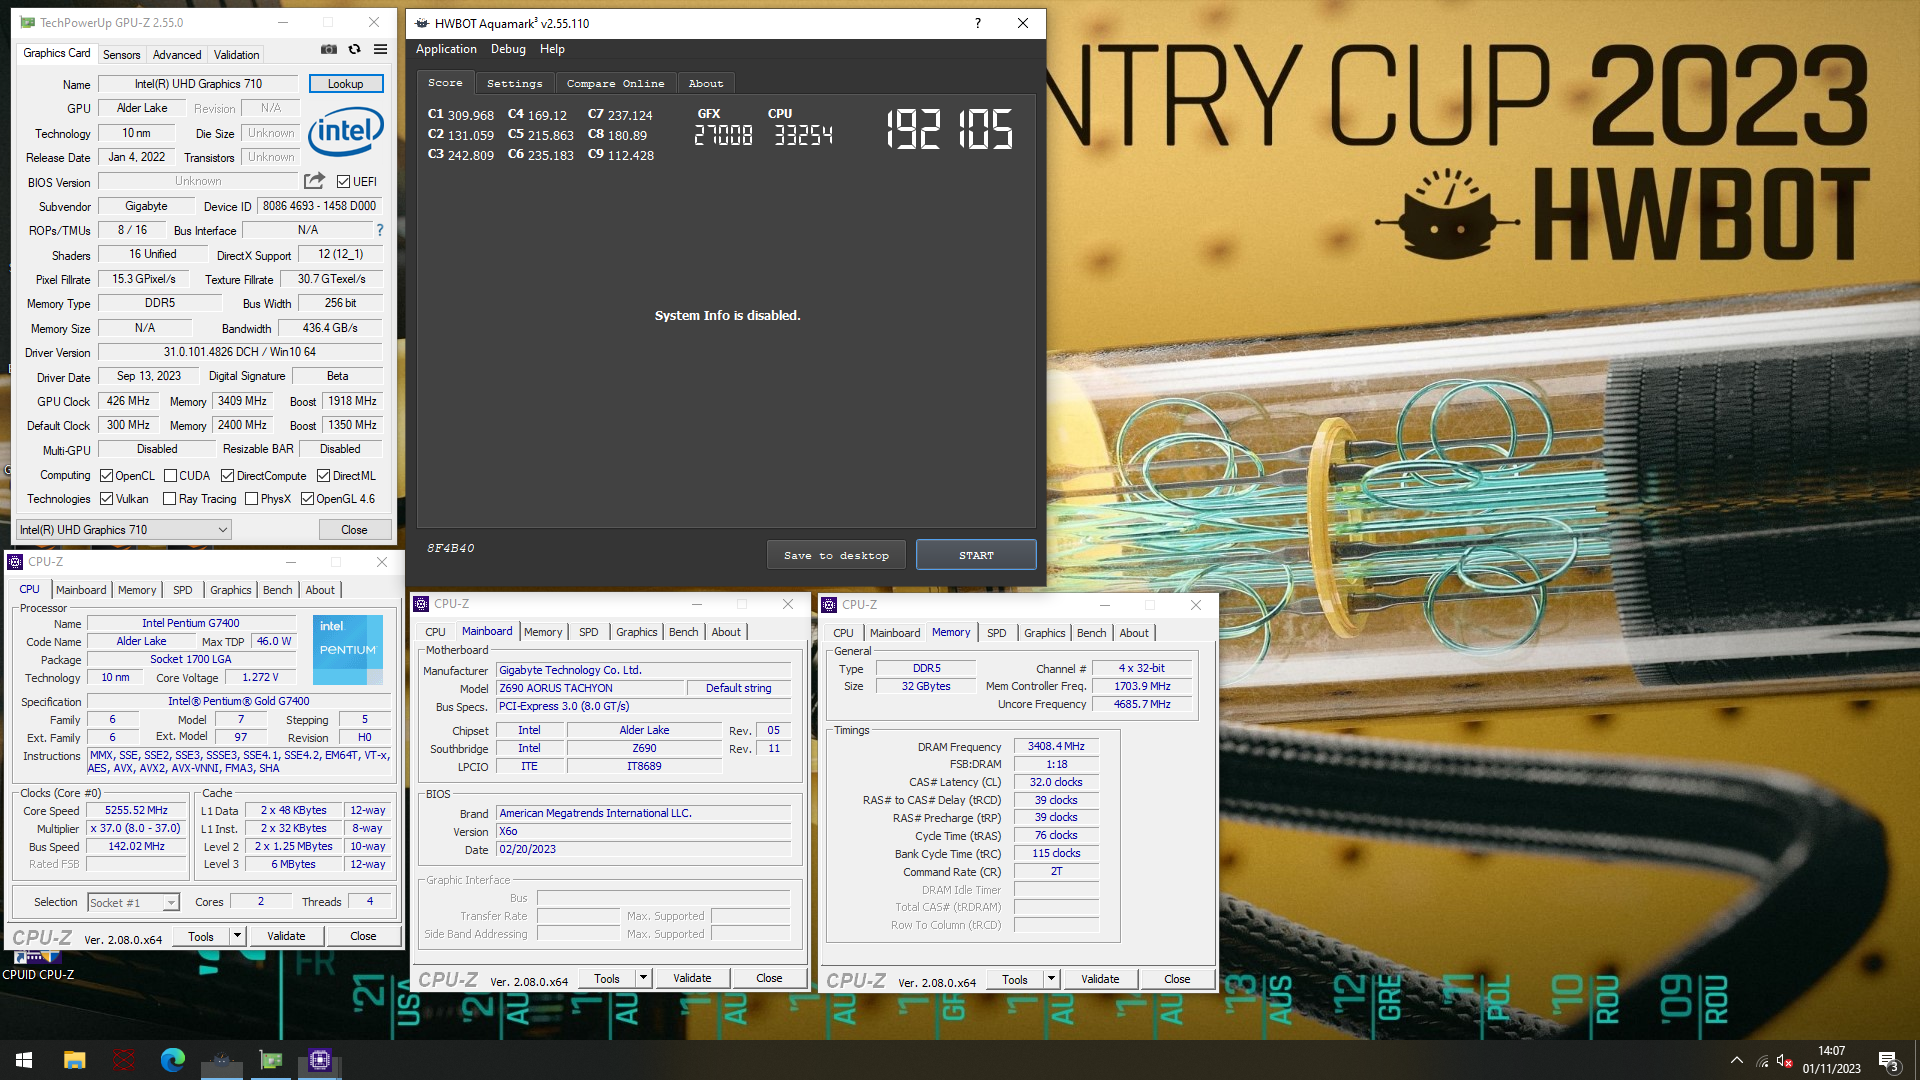This screenshot has width=1920, height=1080.
Task: Switch to GPU-Z taskbar icon
Action: click(x=271, y=1060)
